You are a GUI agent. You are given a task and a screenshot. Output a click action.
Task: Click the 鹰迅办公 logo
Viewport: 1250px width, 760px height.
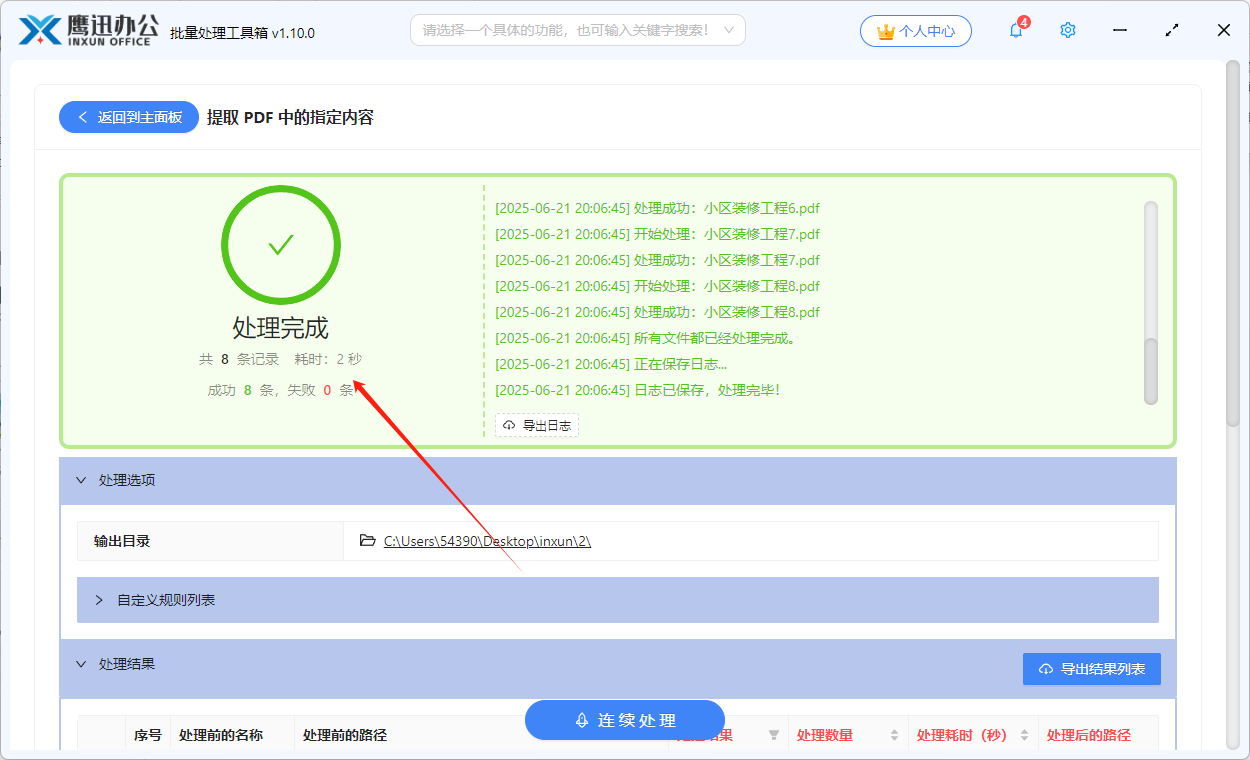(x=85, y=29)
